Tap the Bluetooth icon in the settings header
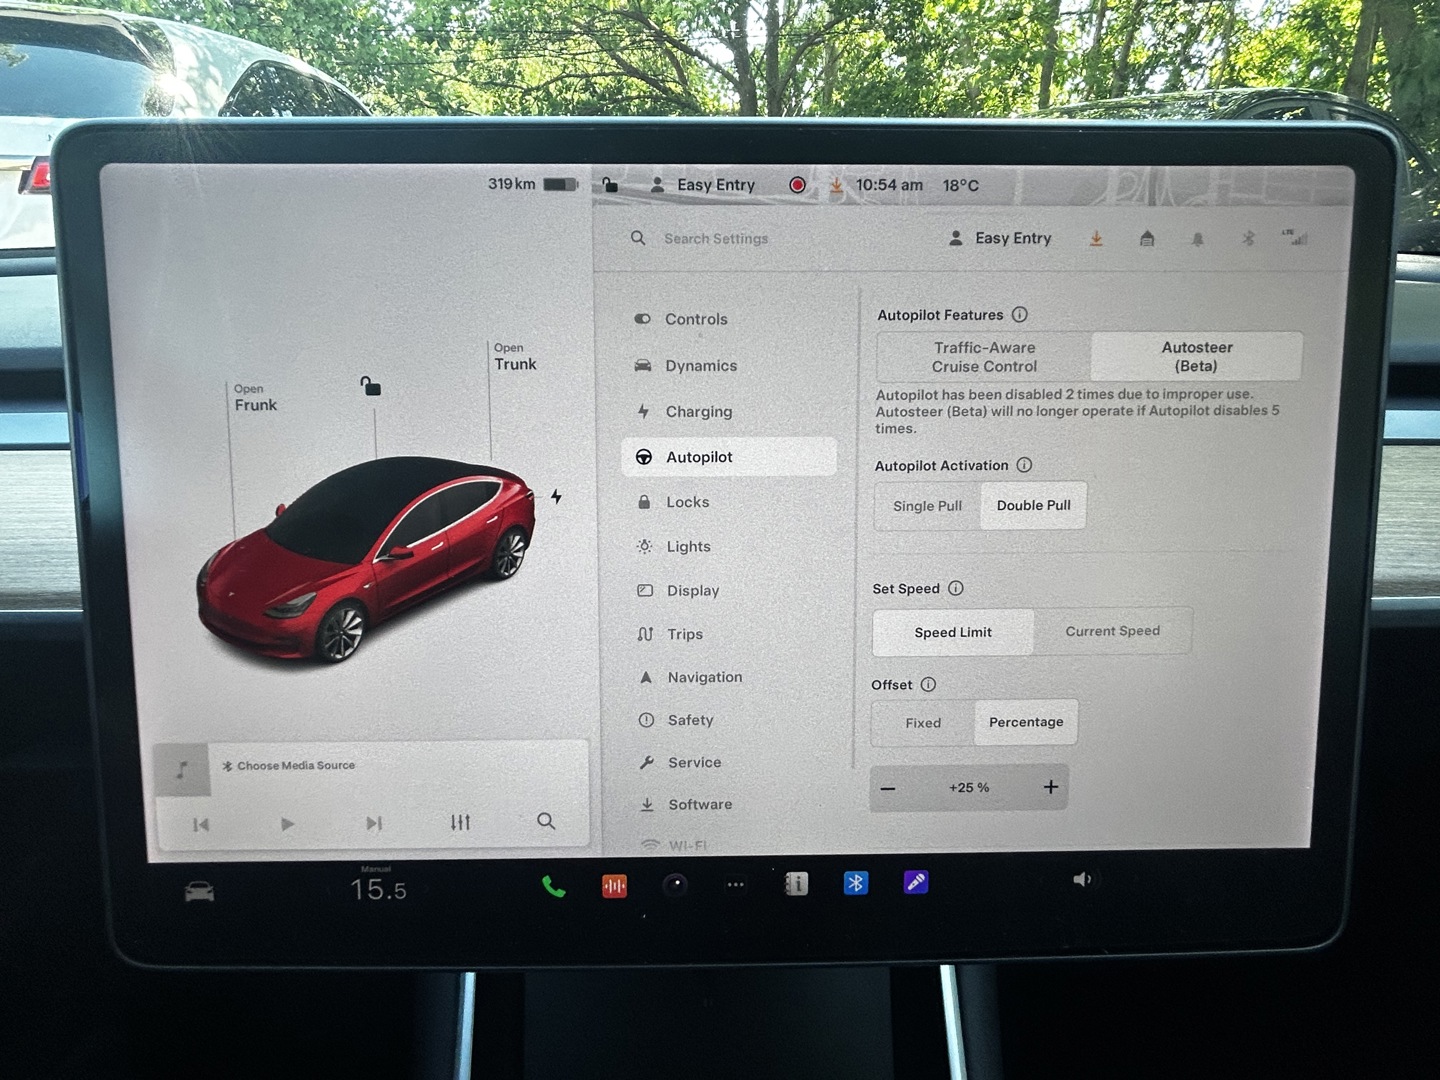The height and width of the screenshot is (1080, 1440). pyautogui.click(x=1248, y=238)
